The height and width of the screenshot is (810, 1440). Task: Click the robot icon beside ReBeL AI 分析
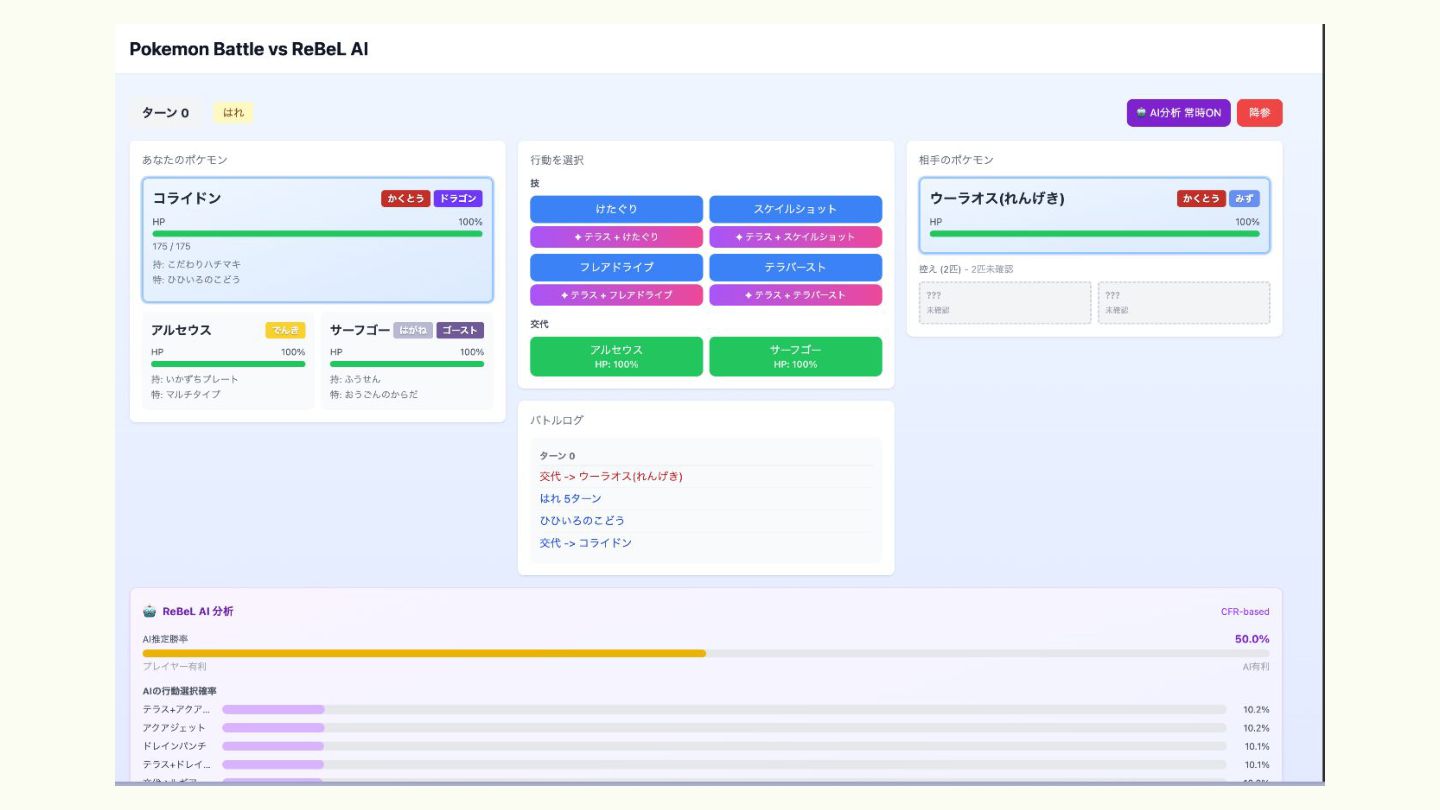[150, 611]
